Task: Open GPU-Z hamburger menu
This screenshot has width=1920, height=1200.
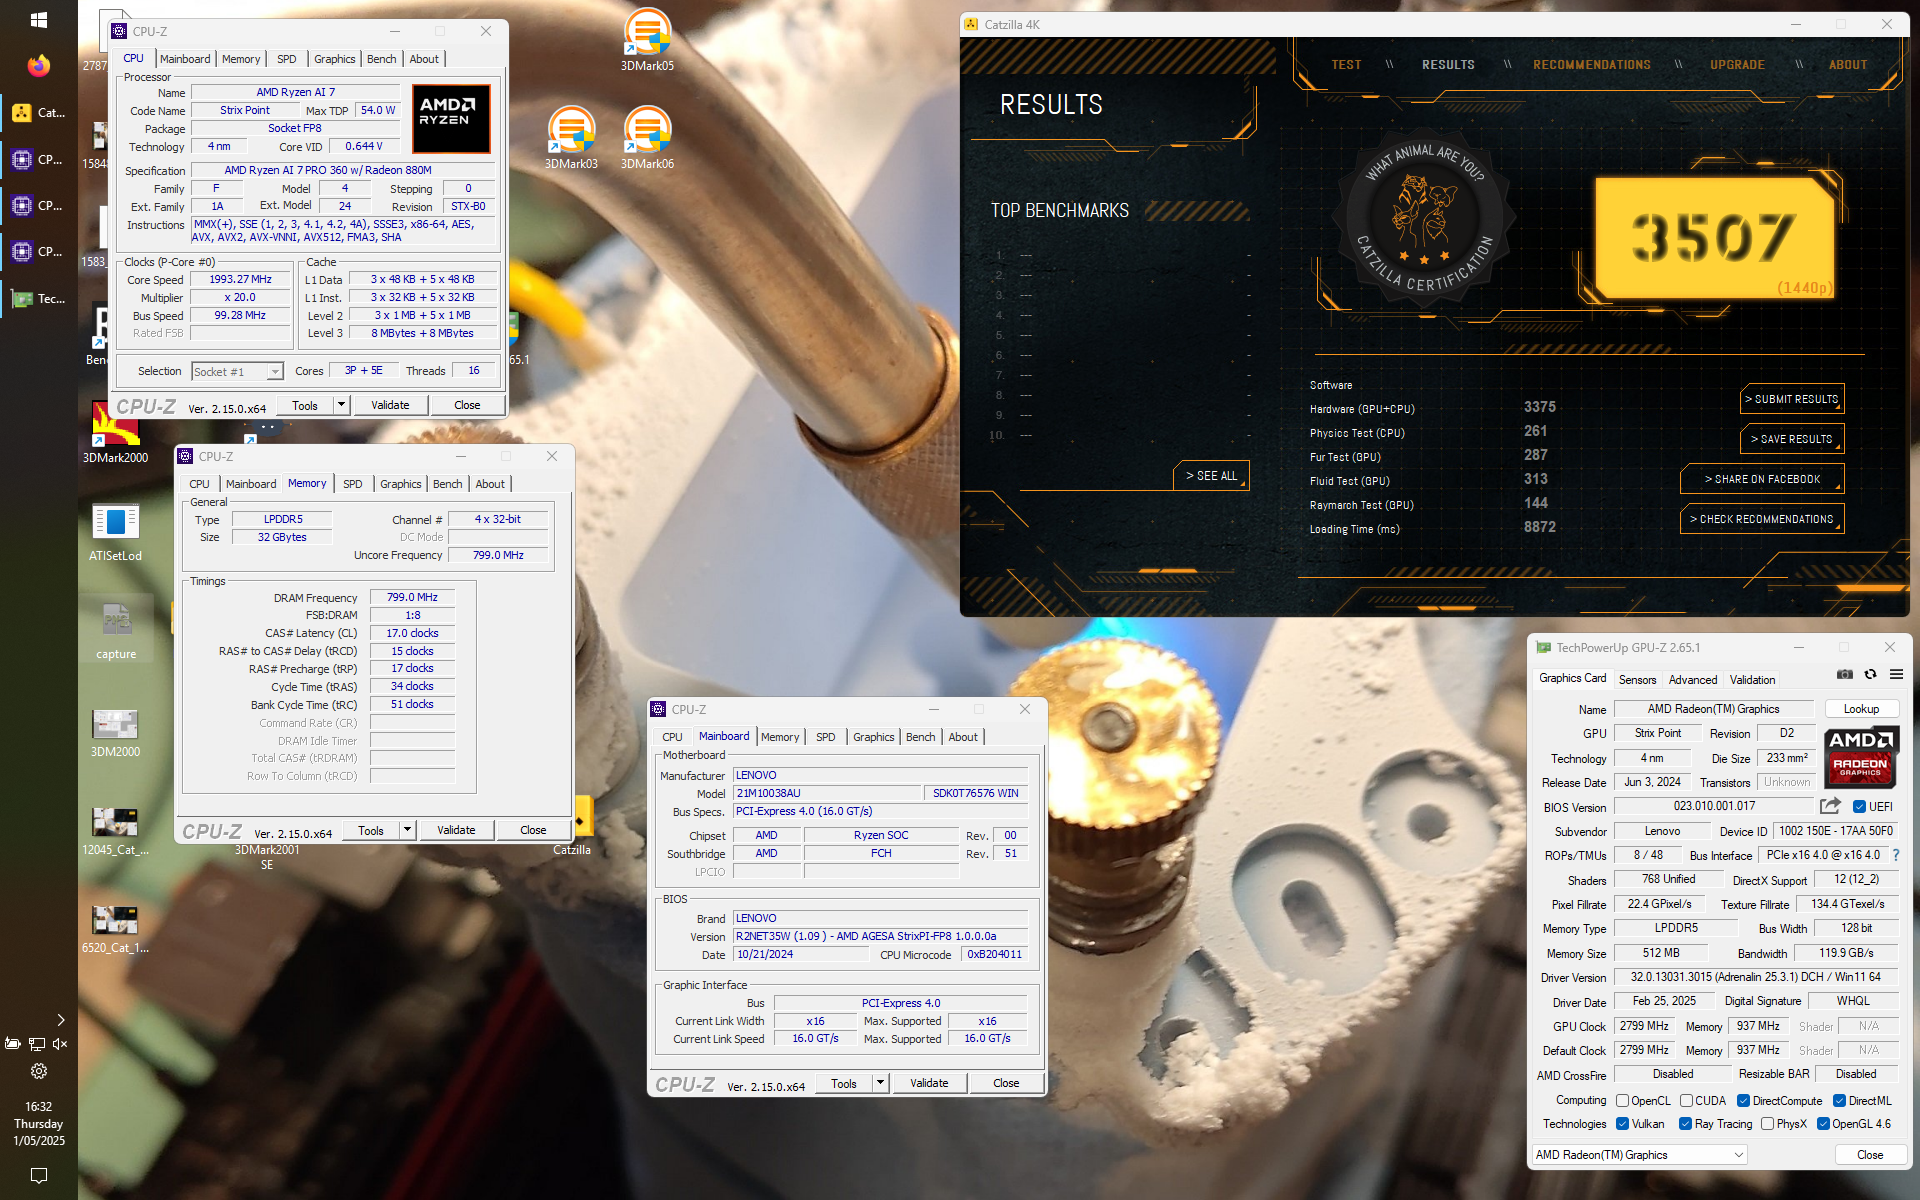Action: [x=1896, y=675]
